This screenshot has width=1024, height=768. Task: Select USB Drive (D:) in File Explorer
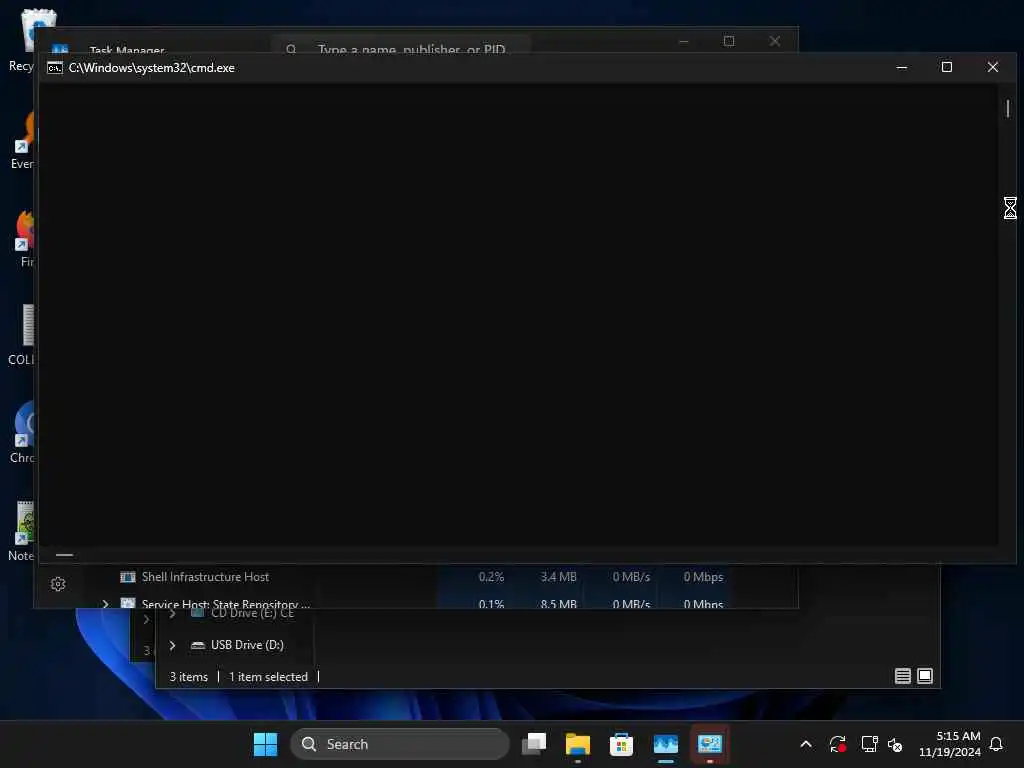coord(247,645)
